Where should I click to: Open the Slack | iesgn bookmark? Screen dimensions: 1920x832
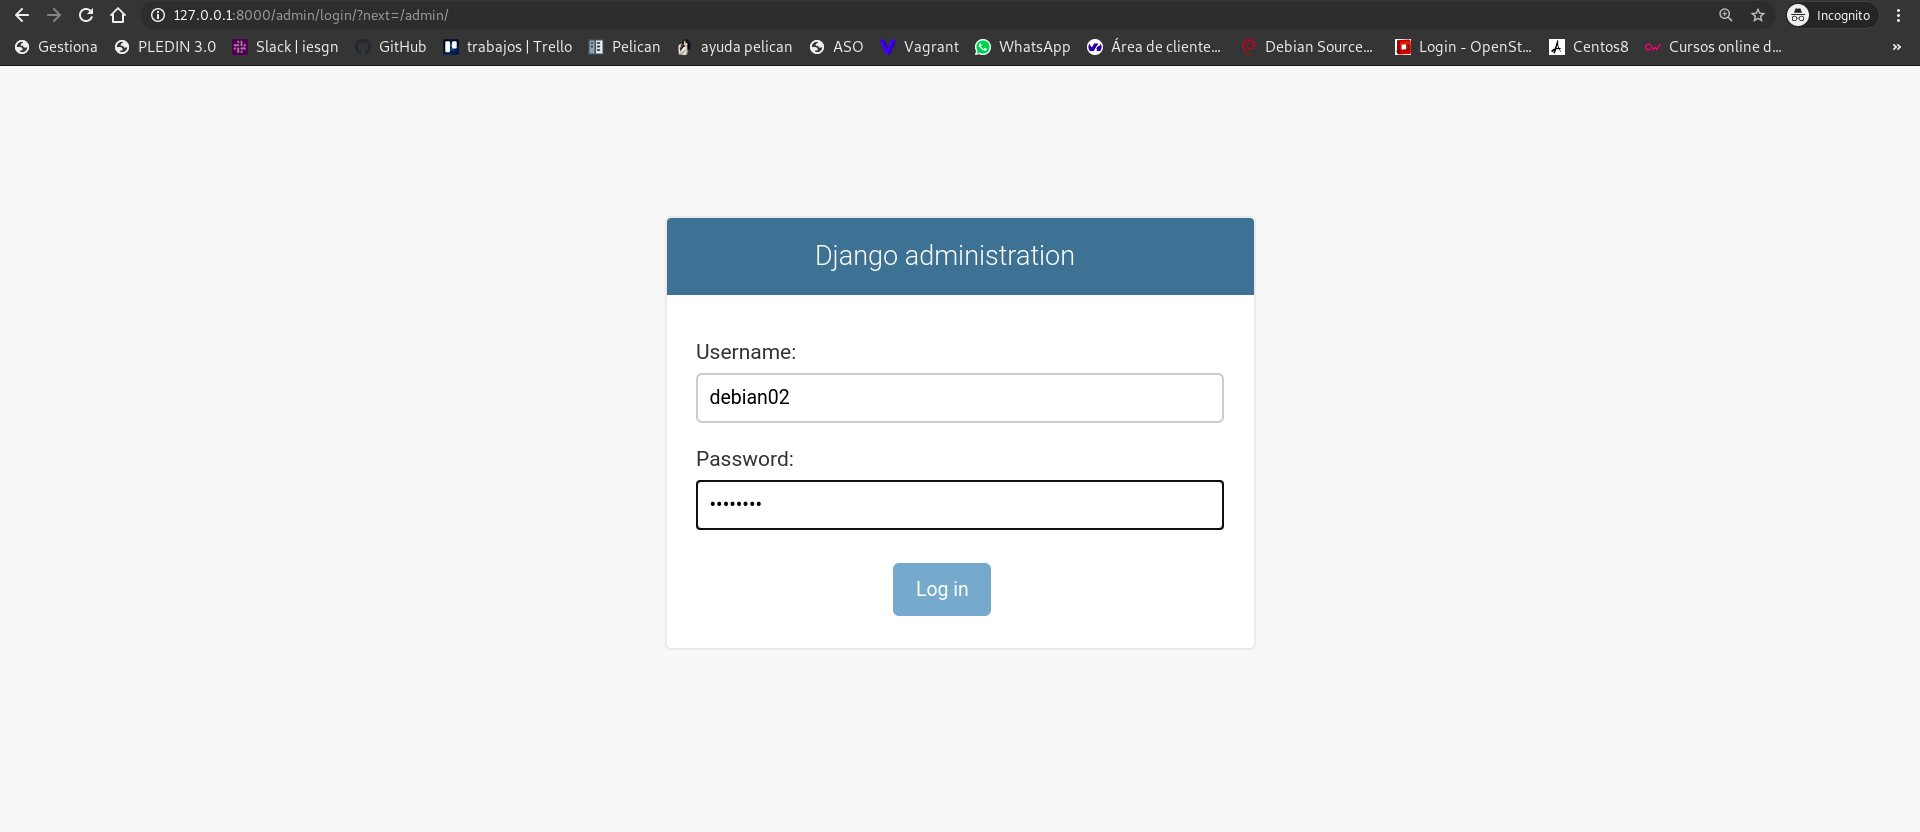pyautogui.click(x=285, y=47)
